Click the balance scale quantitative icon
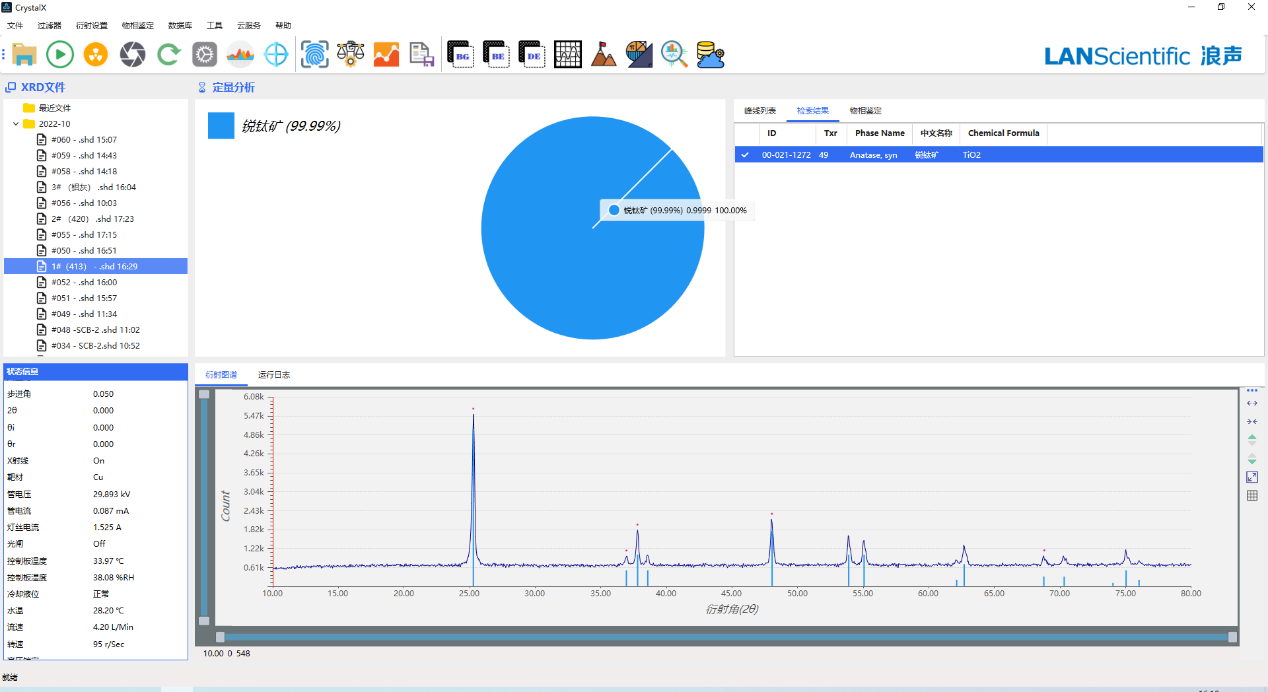Screen dimensions: 1268x692 coord(350,55)
